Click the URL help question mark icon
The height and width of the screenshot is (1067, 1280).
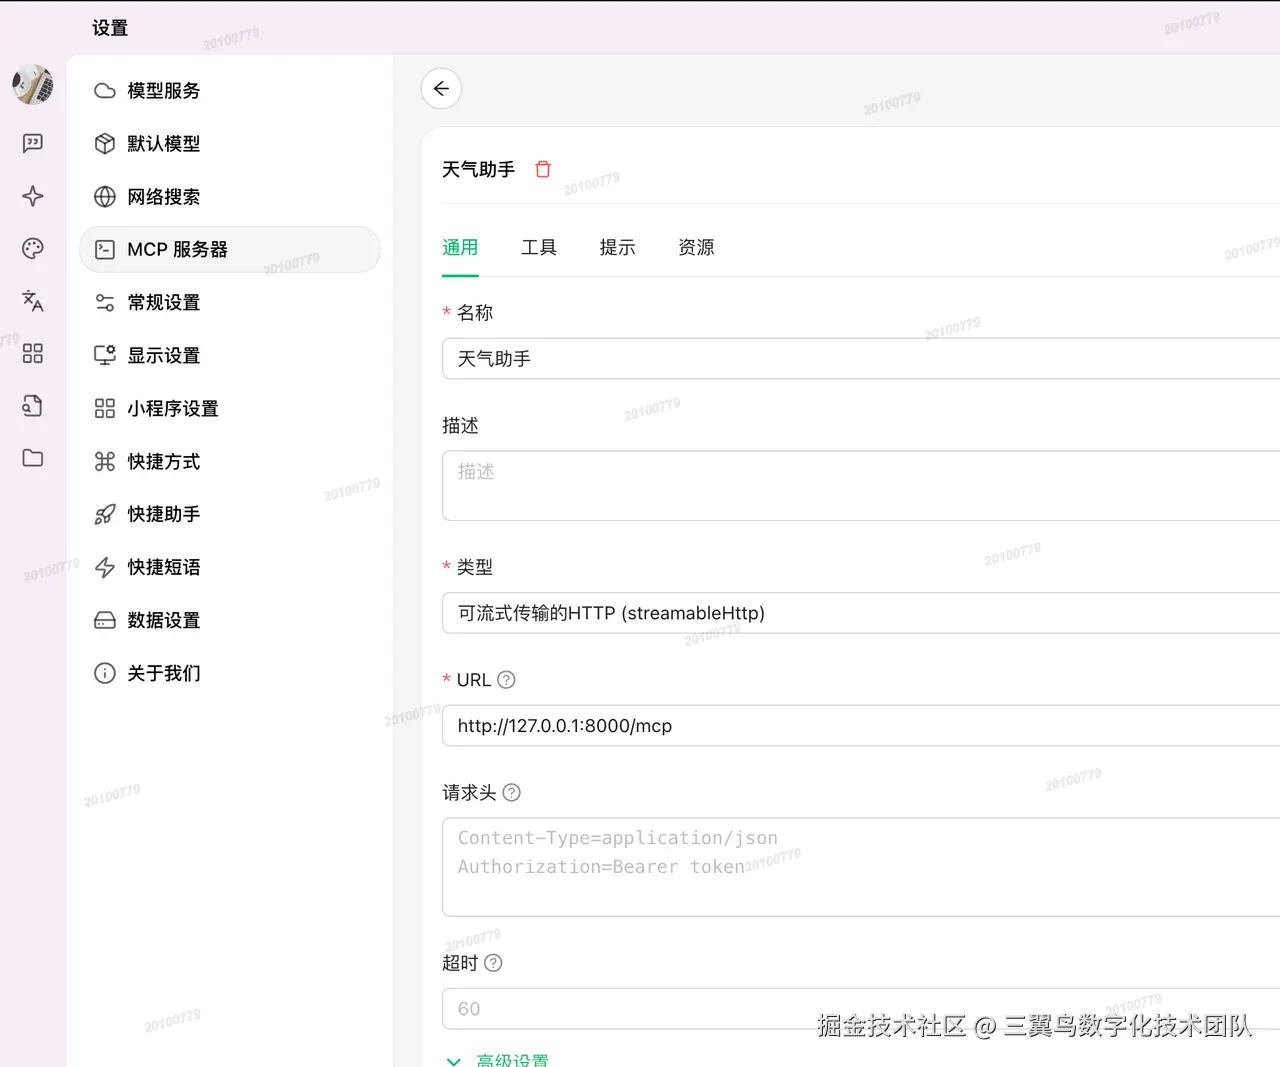pos(506,680)
